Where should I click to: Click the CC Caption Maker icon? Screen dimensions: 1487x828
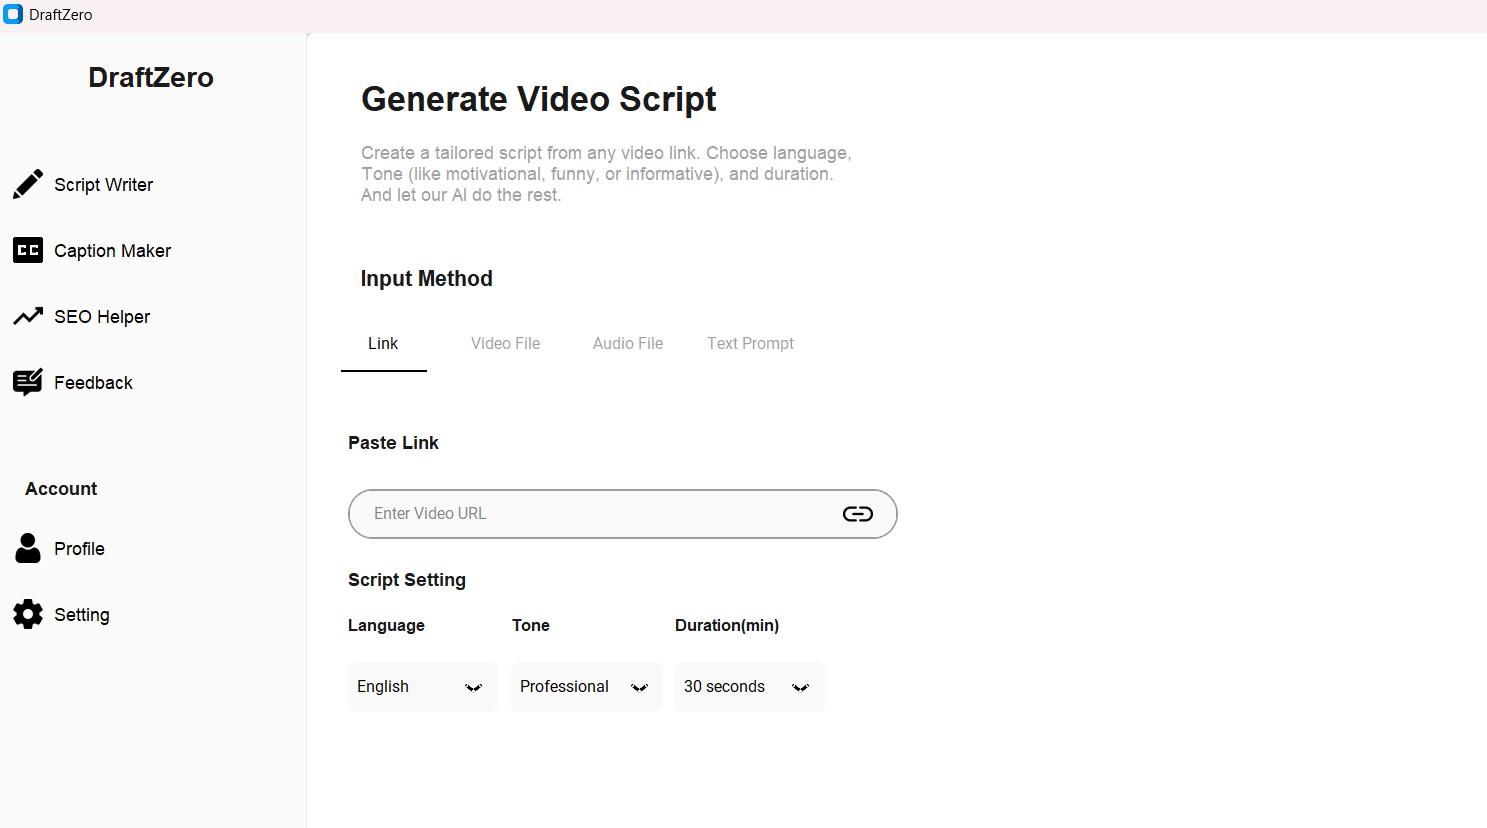pyautogui.click(x=28, y=250)
